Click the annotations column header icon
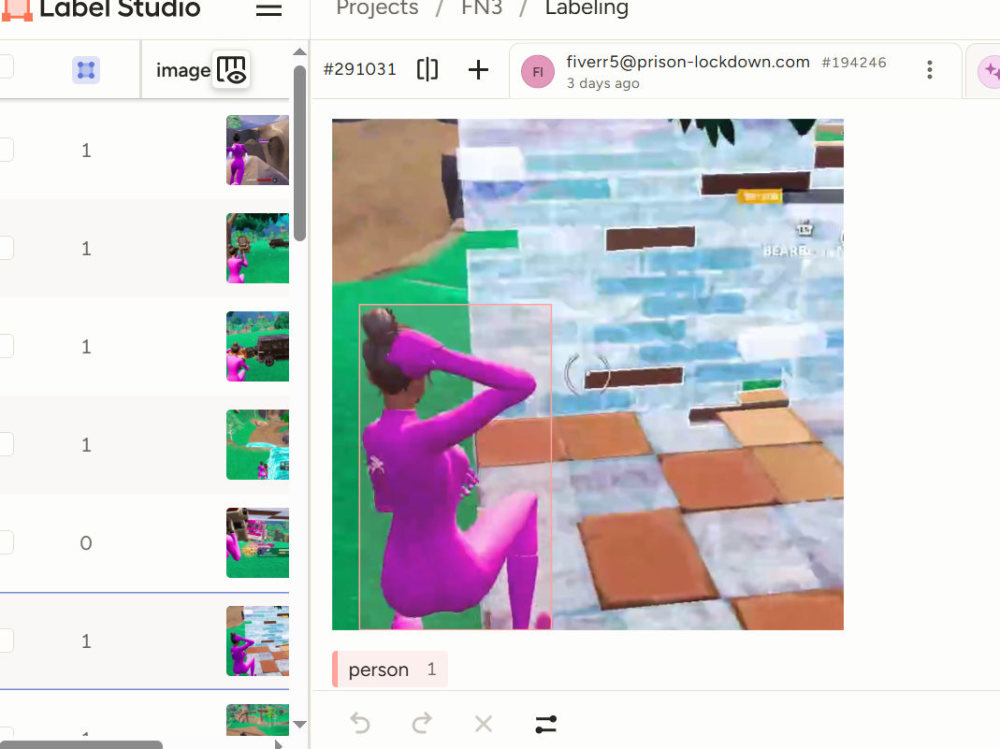 pyautogui.click(x=85, y=70)
